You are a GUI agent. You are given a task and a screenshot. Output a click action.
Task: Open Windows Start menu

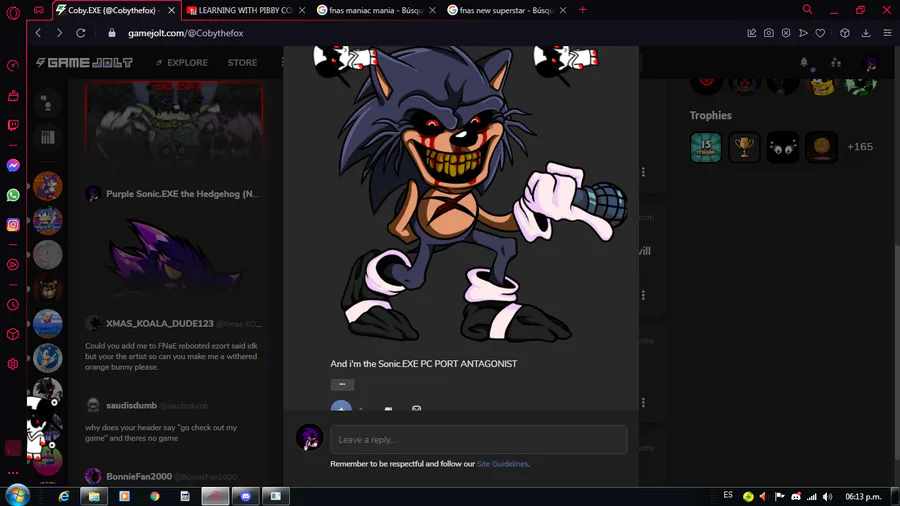(17, 496)
